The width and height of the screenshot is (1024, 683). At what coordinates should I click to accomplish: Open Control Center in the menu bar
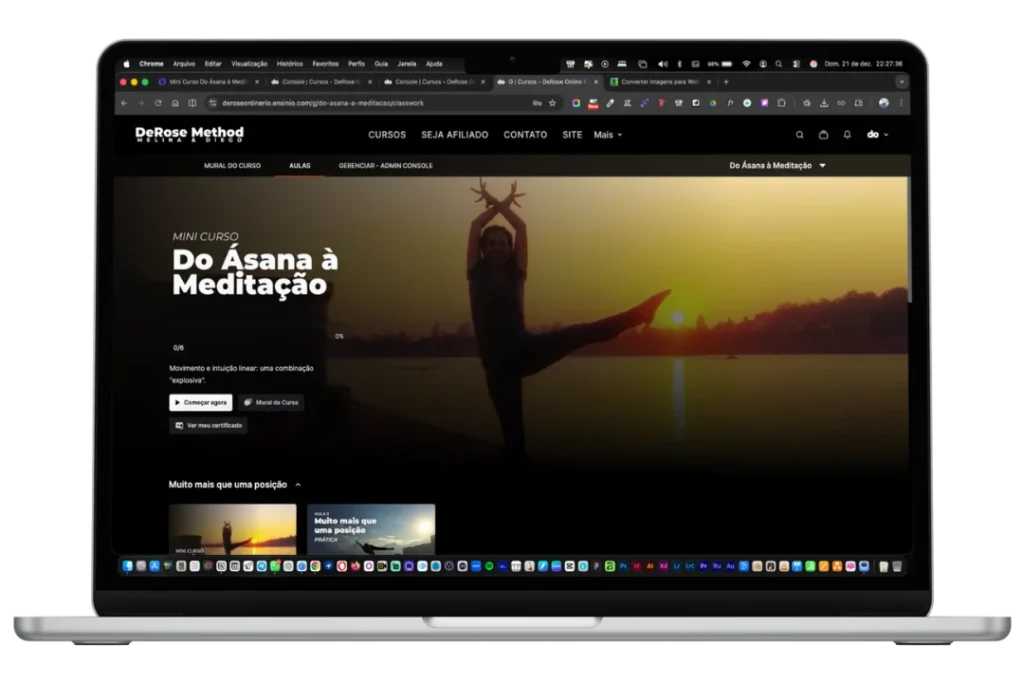(796, 64)
